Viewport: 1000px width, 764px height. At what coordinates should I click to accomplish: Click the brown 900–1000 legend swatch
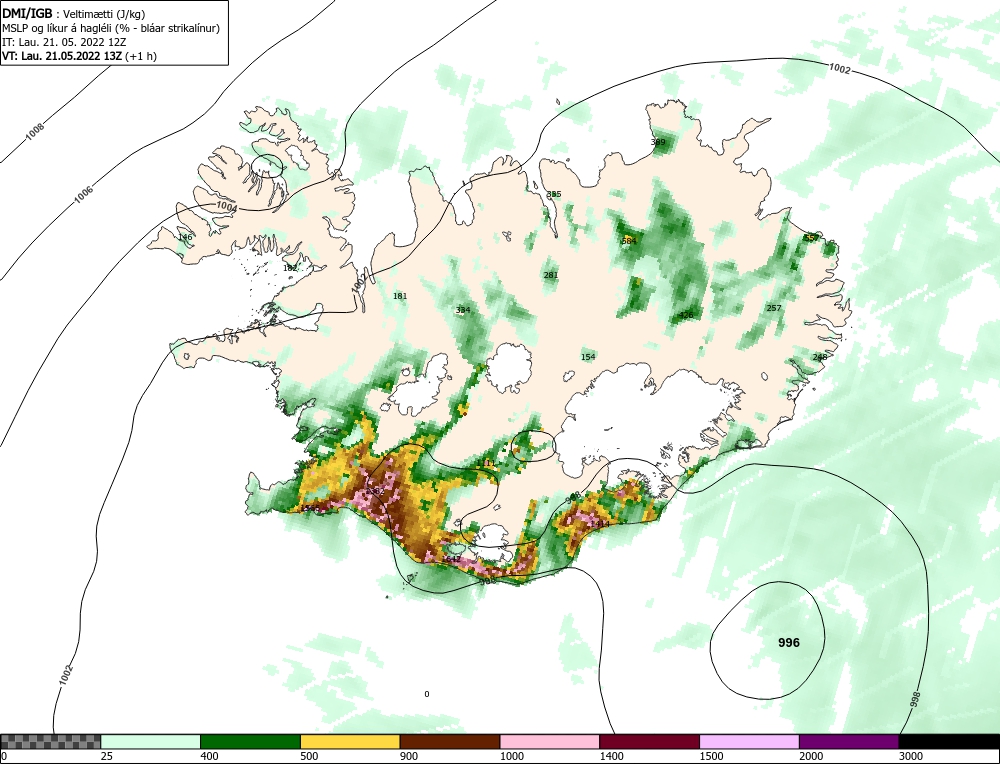click(x=450, y=741)
